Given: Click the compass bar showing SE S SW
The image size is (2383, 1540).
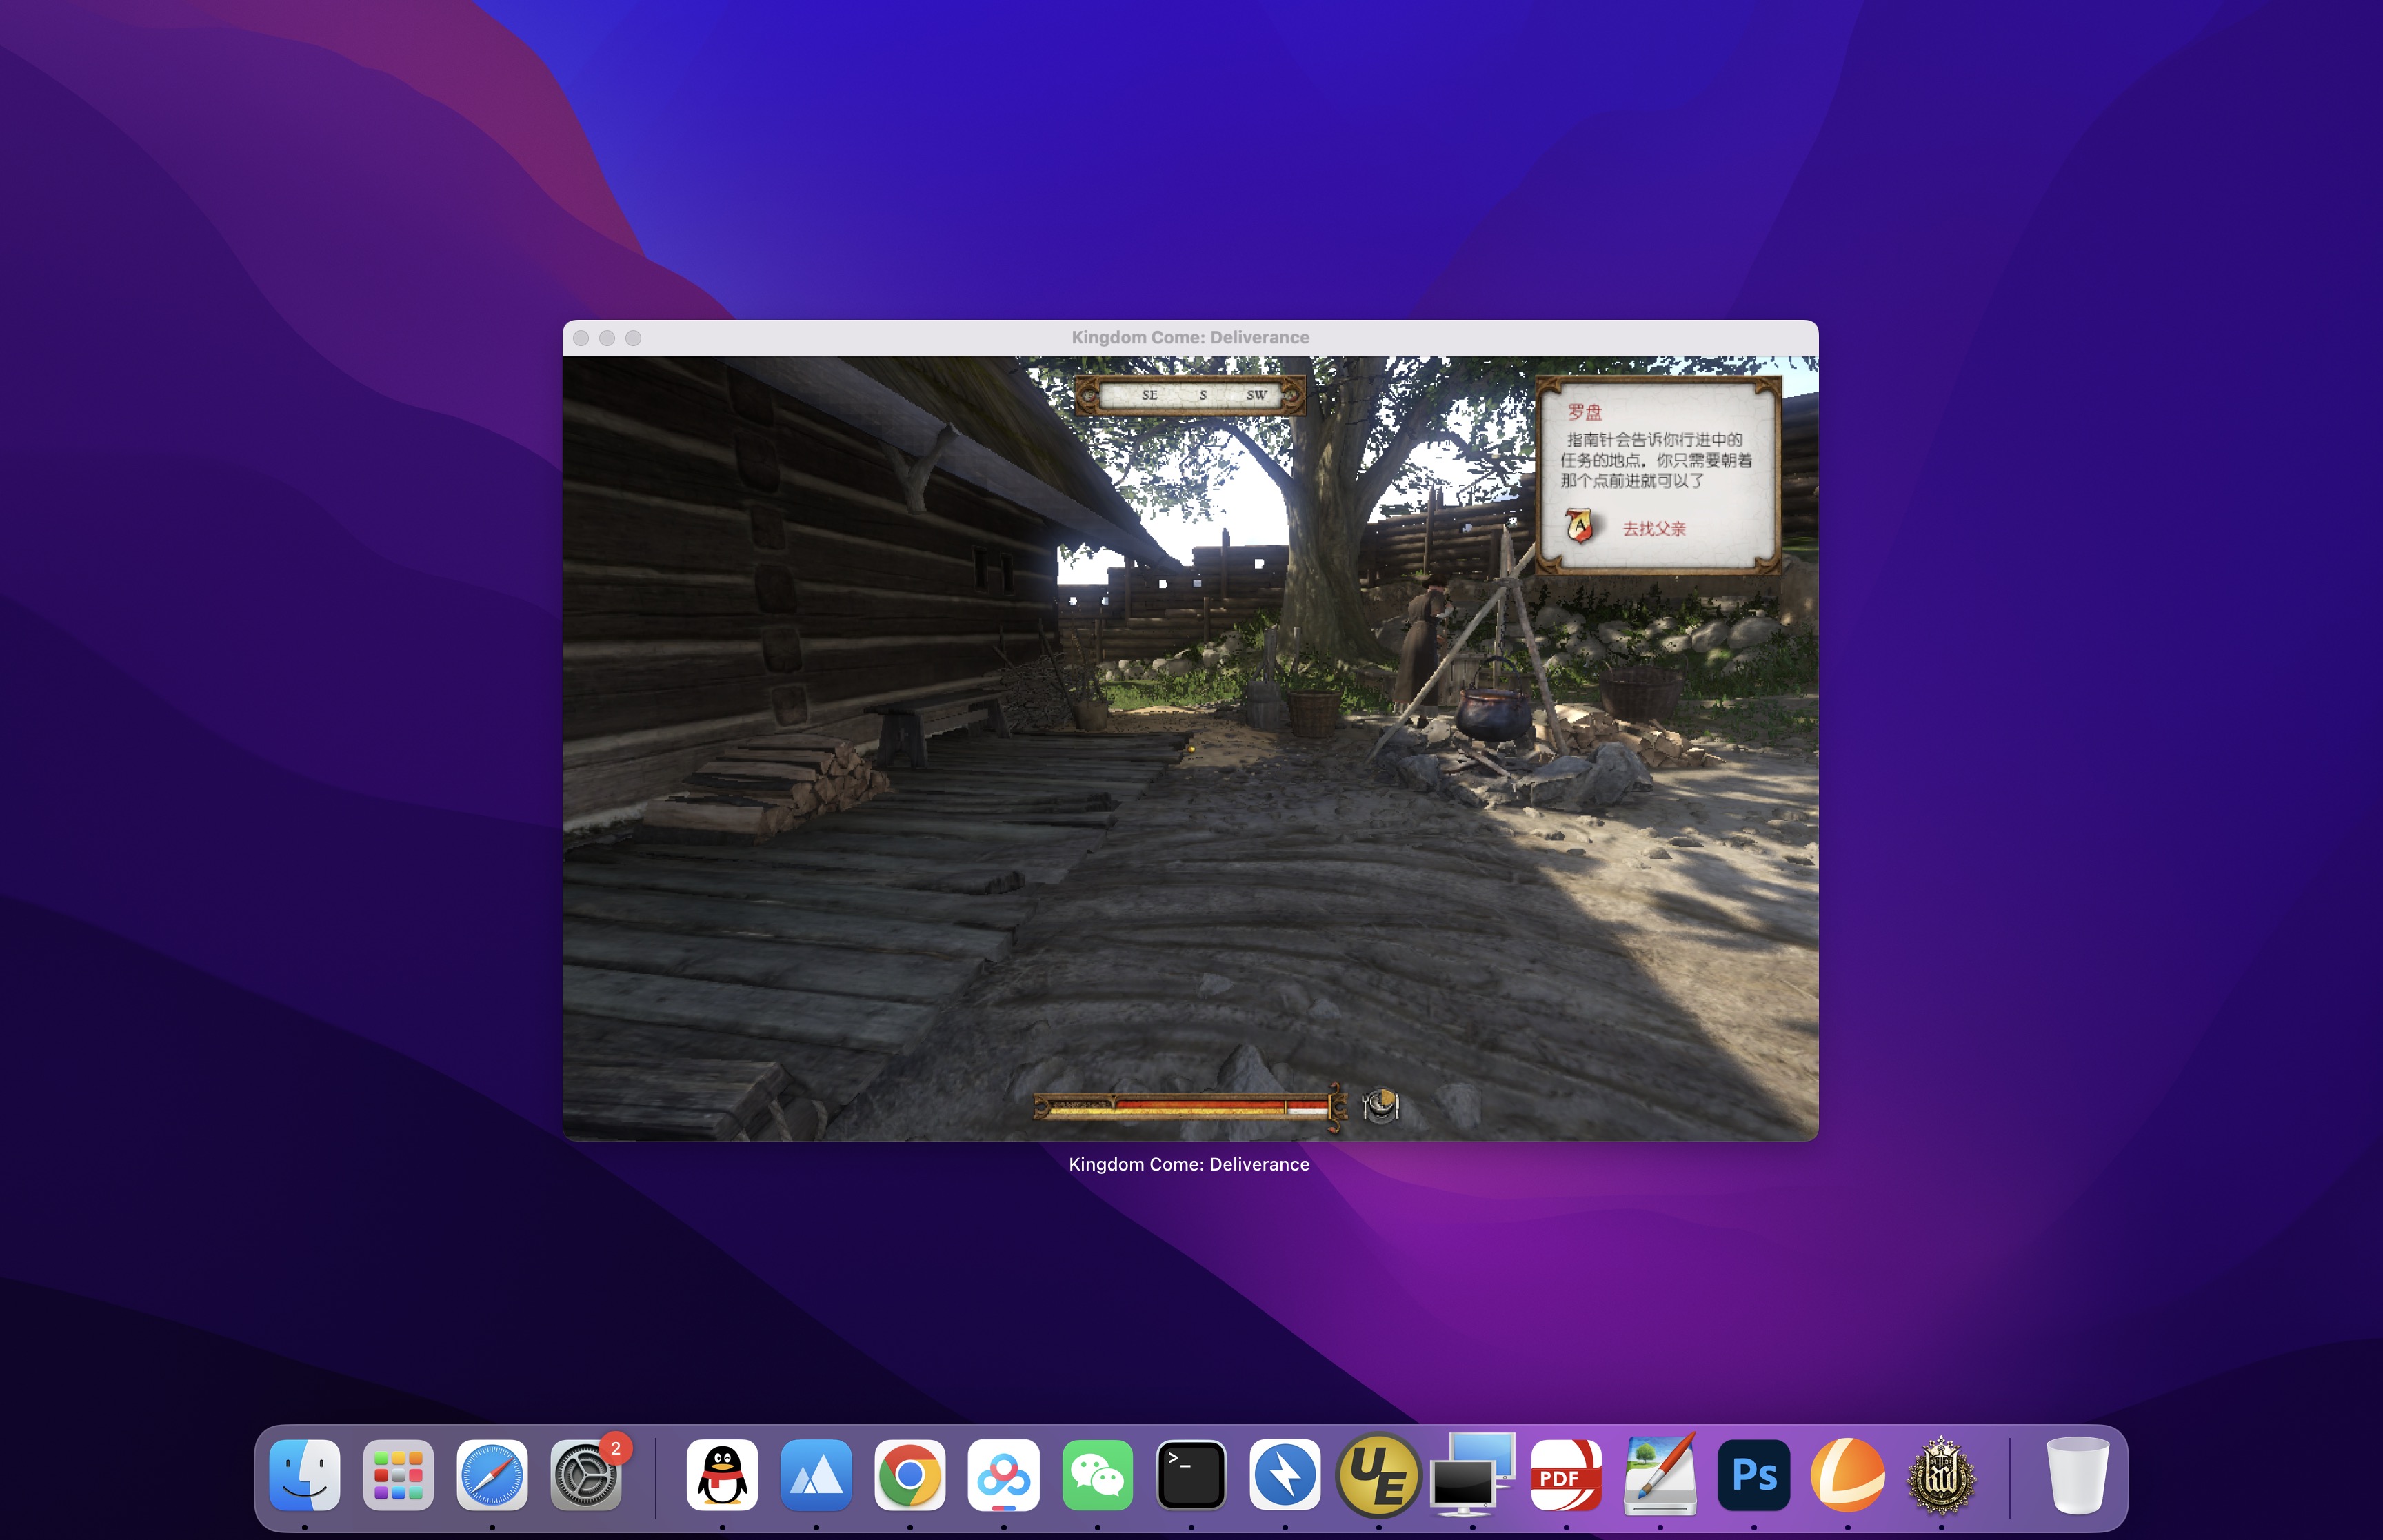Looking at the screenshot, I should pos(1190,396).
